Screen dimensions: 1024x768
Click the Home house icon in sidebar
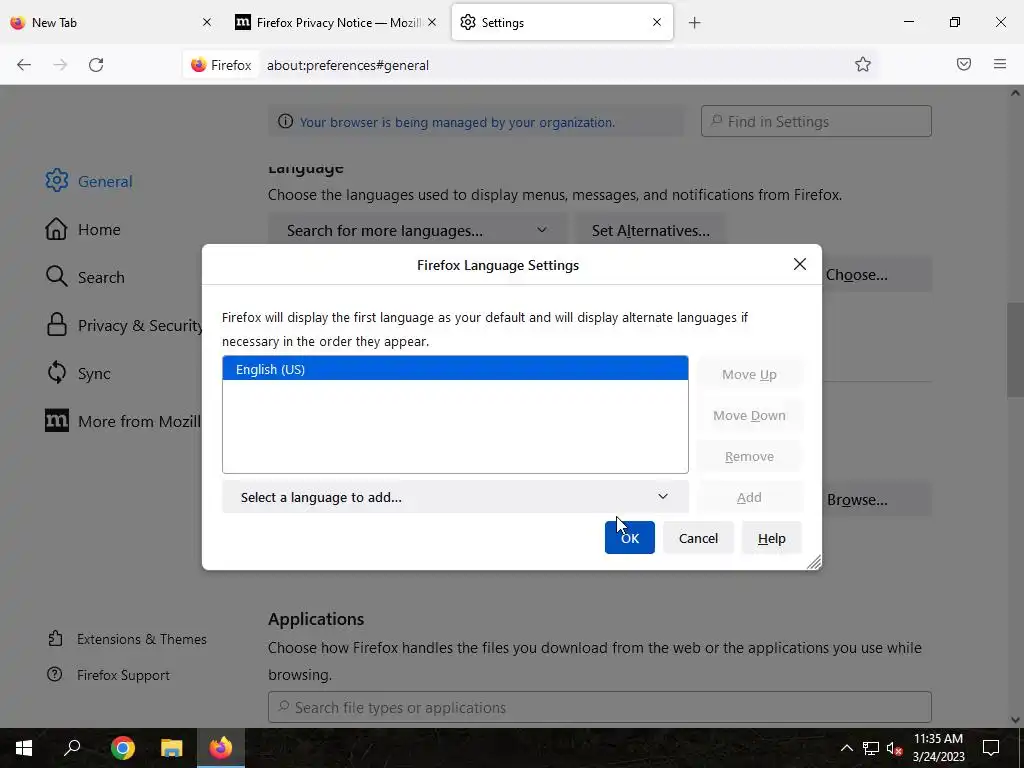[56, 229]
